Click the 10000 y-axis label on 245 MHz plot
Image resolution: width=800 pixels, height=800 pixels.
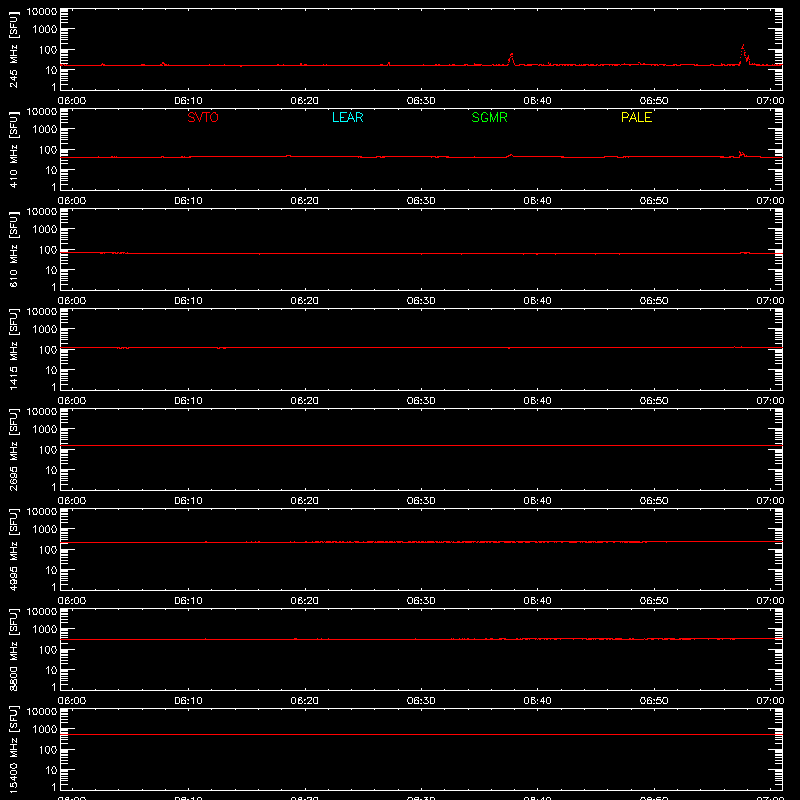[x=42, y=12]
